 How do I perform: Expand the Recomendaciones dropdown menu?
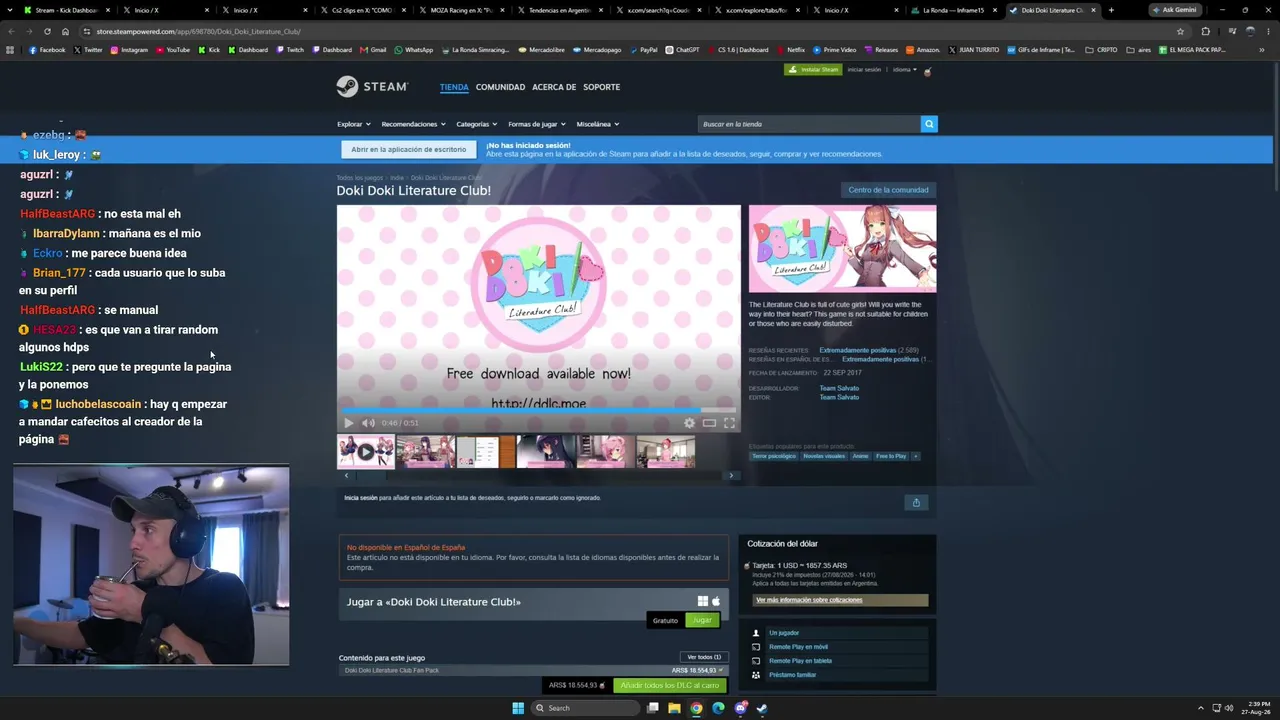(413, 124)
